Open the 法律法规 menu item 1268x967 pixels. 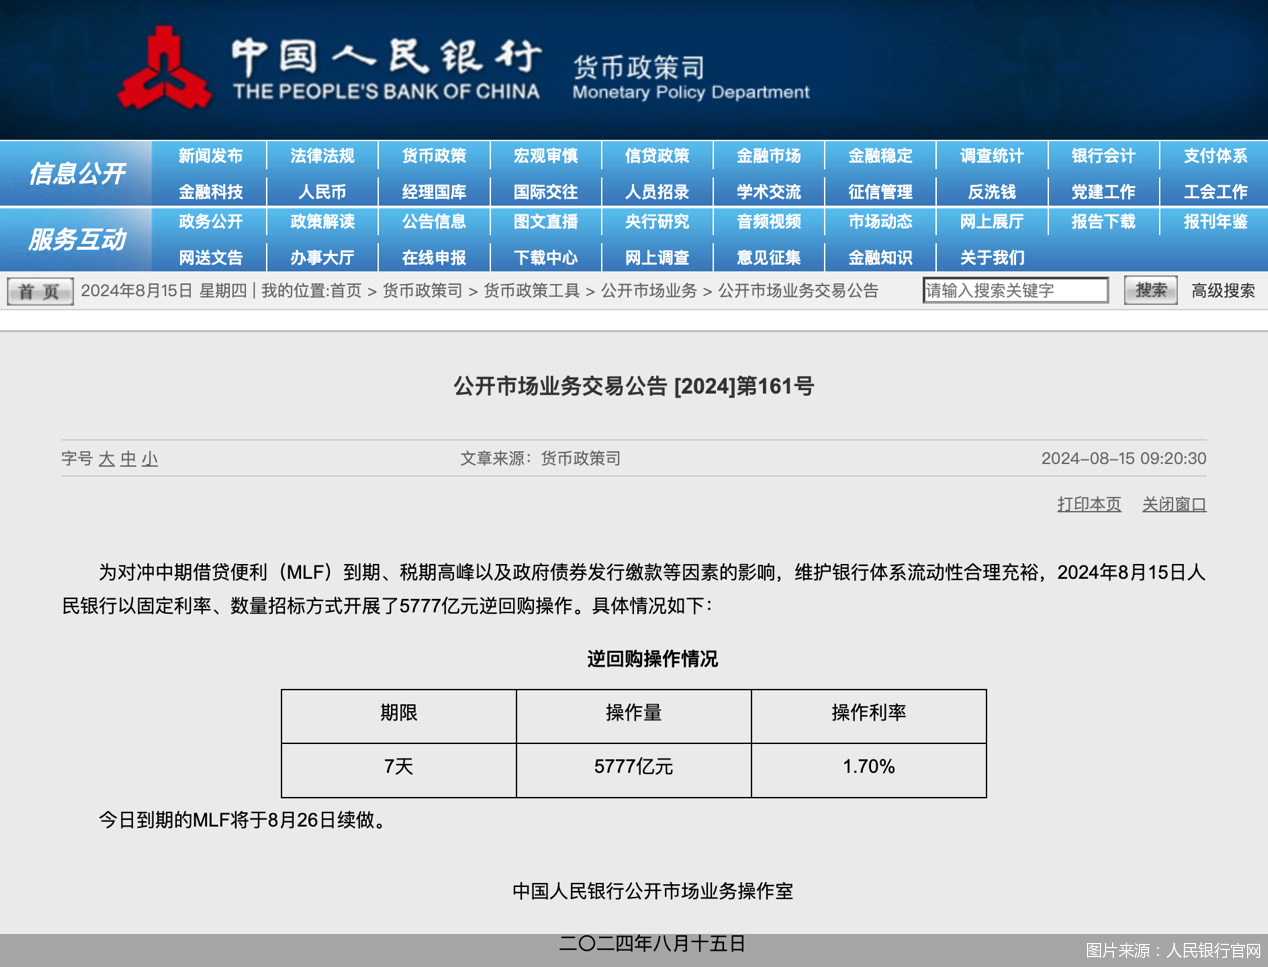[x=322, y=156]
